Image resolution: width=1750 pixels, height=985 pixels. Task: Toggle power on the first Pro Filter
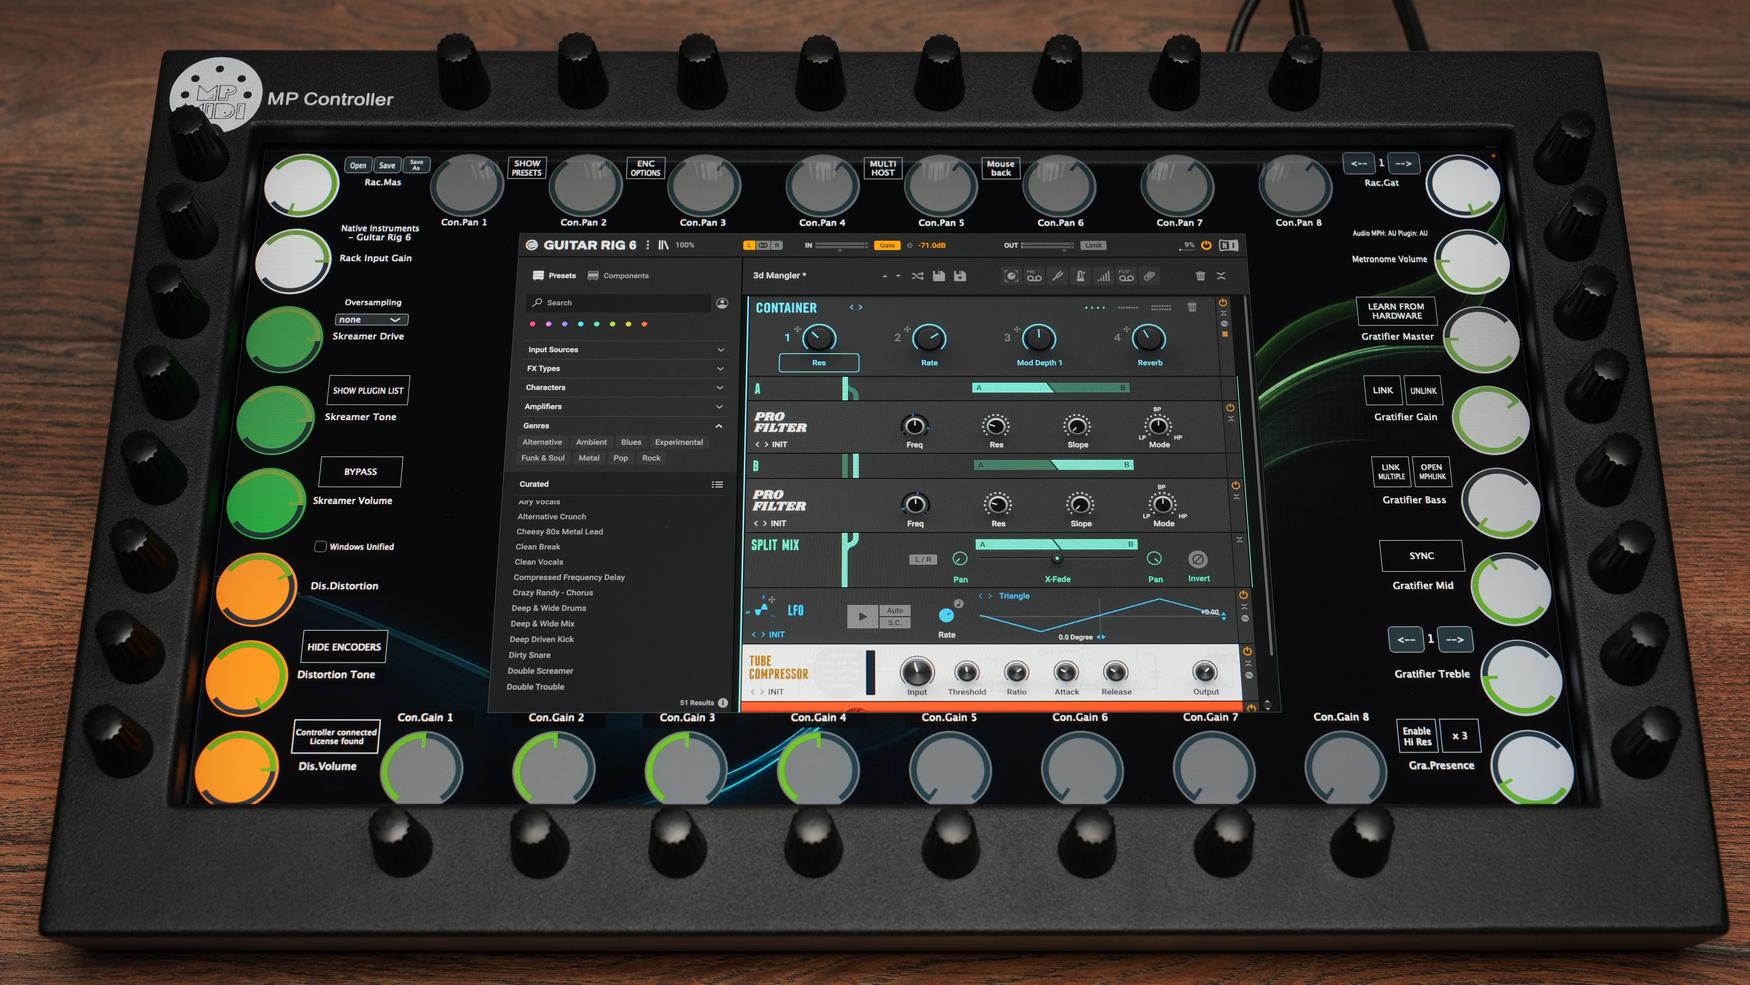(x=1230, y=408)
